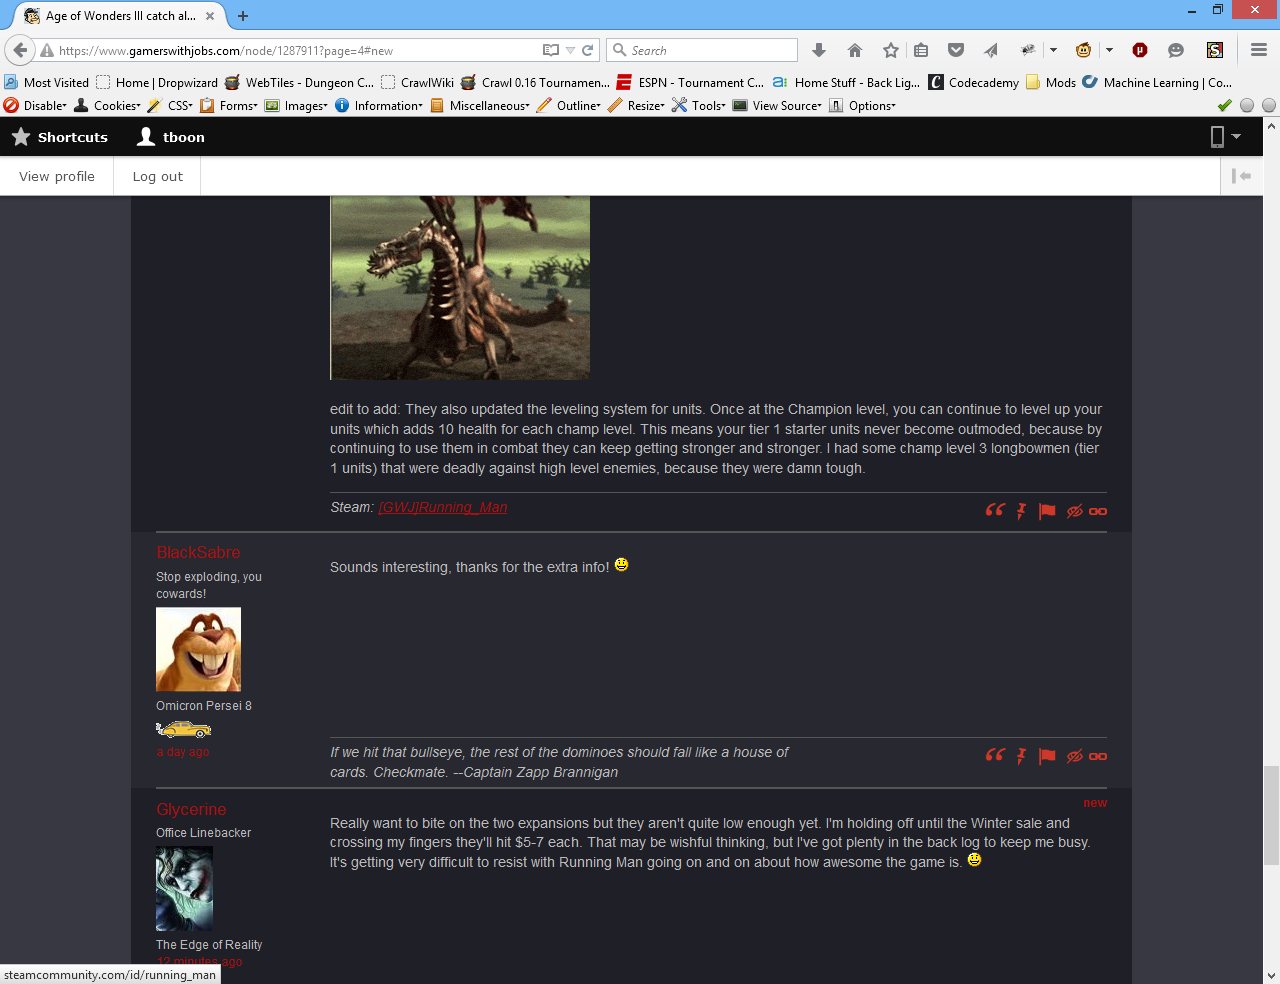Open the Firebug dropdown arrow
The height and width of the screenshot is (984, 1280).
click(1053, 50)
